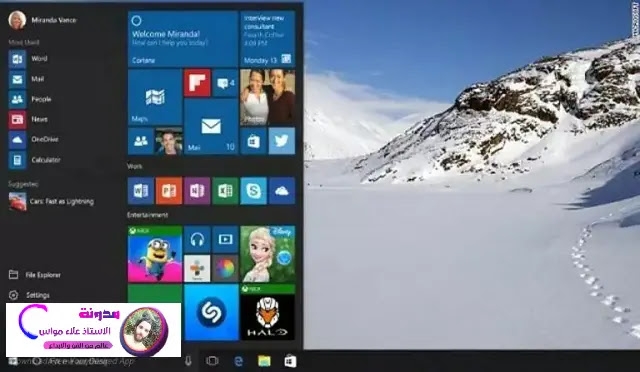This screenshot has width=640, height=372.
Task: Open News from the Most Used list
Action: click(28, 119)
